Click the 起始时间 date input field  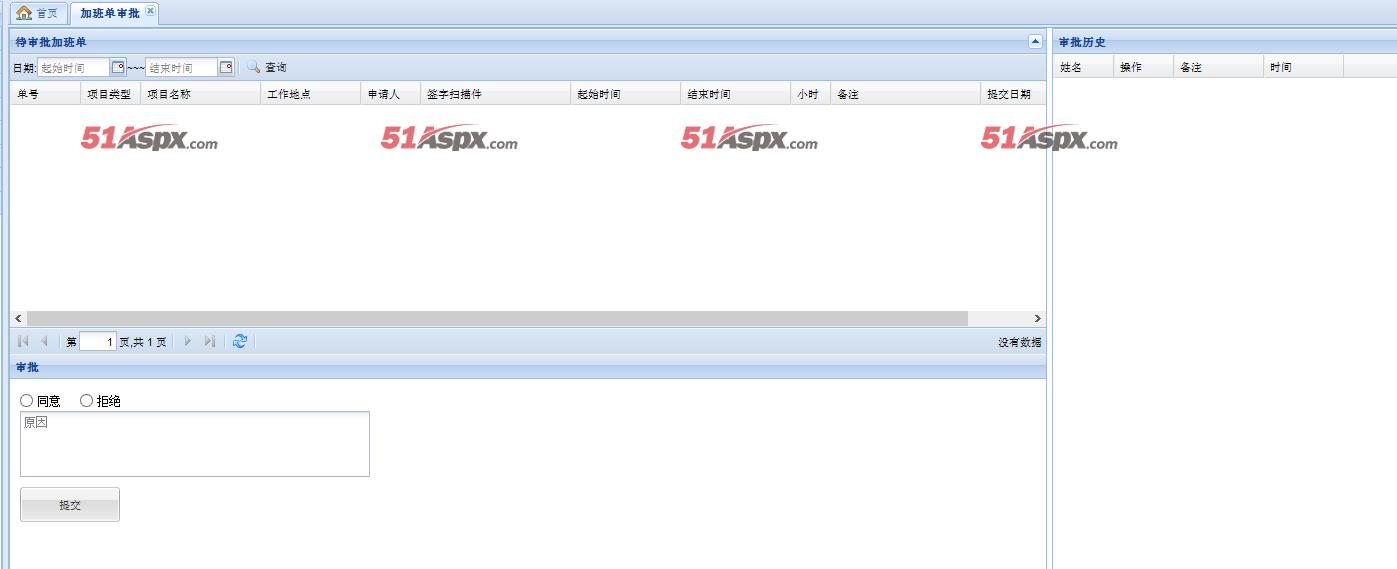click(x=74, y=67)
